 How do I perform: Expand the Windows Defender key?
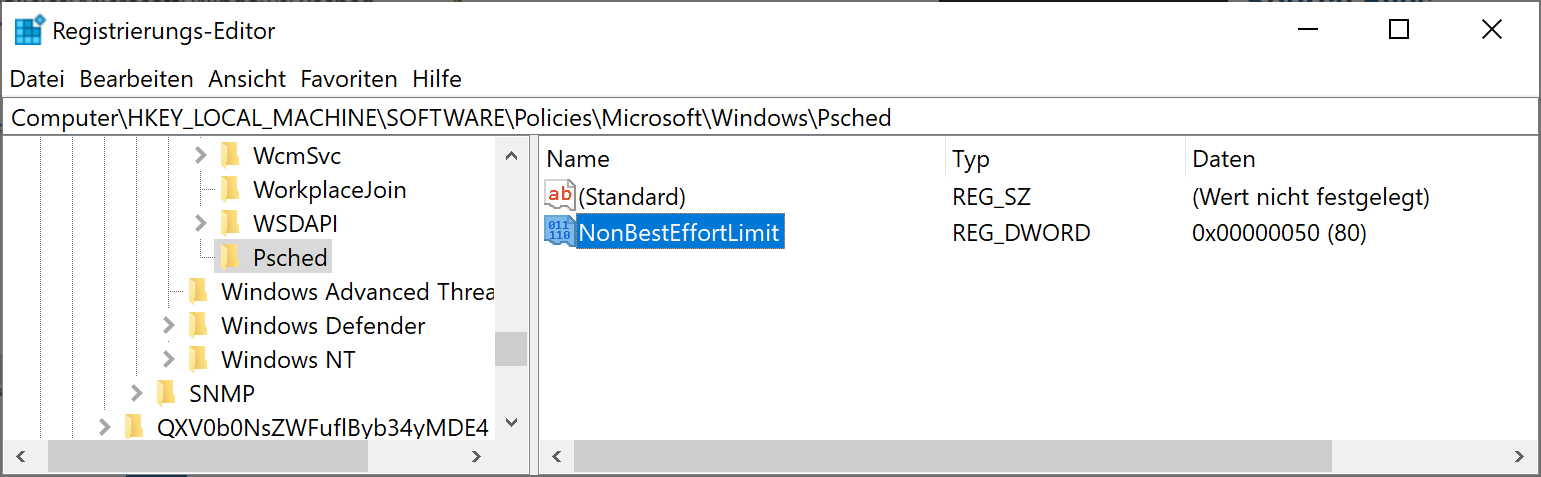tap(168, 325)
